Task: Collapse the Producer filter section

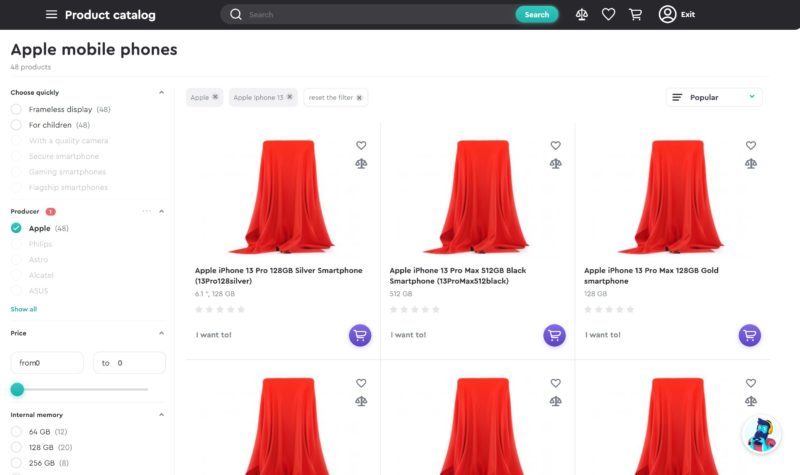Action: click(161, 211)
